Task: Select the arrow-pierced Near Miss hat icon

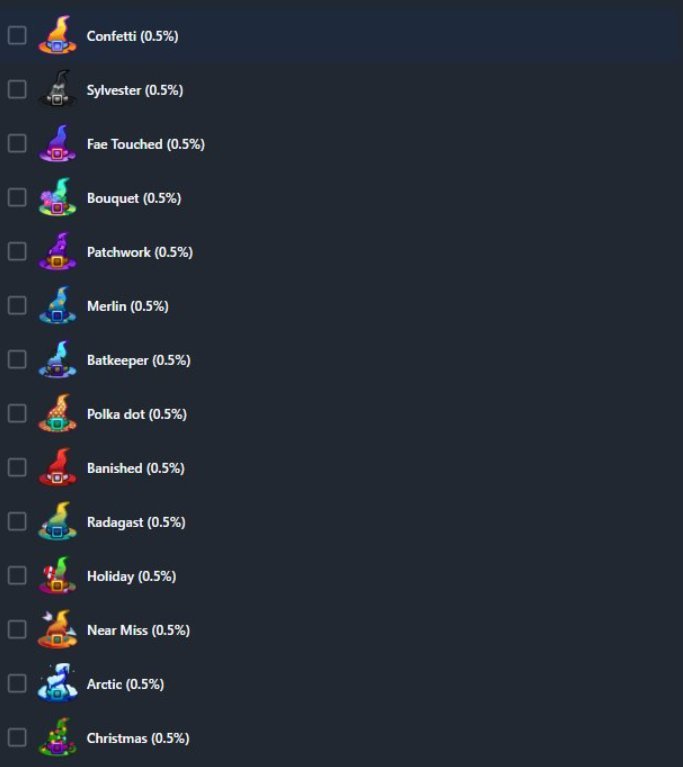Action: tap(58, 630)
